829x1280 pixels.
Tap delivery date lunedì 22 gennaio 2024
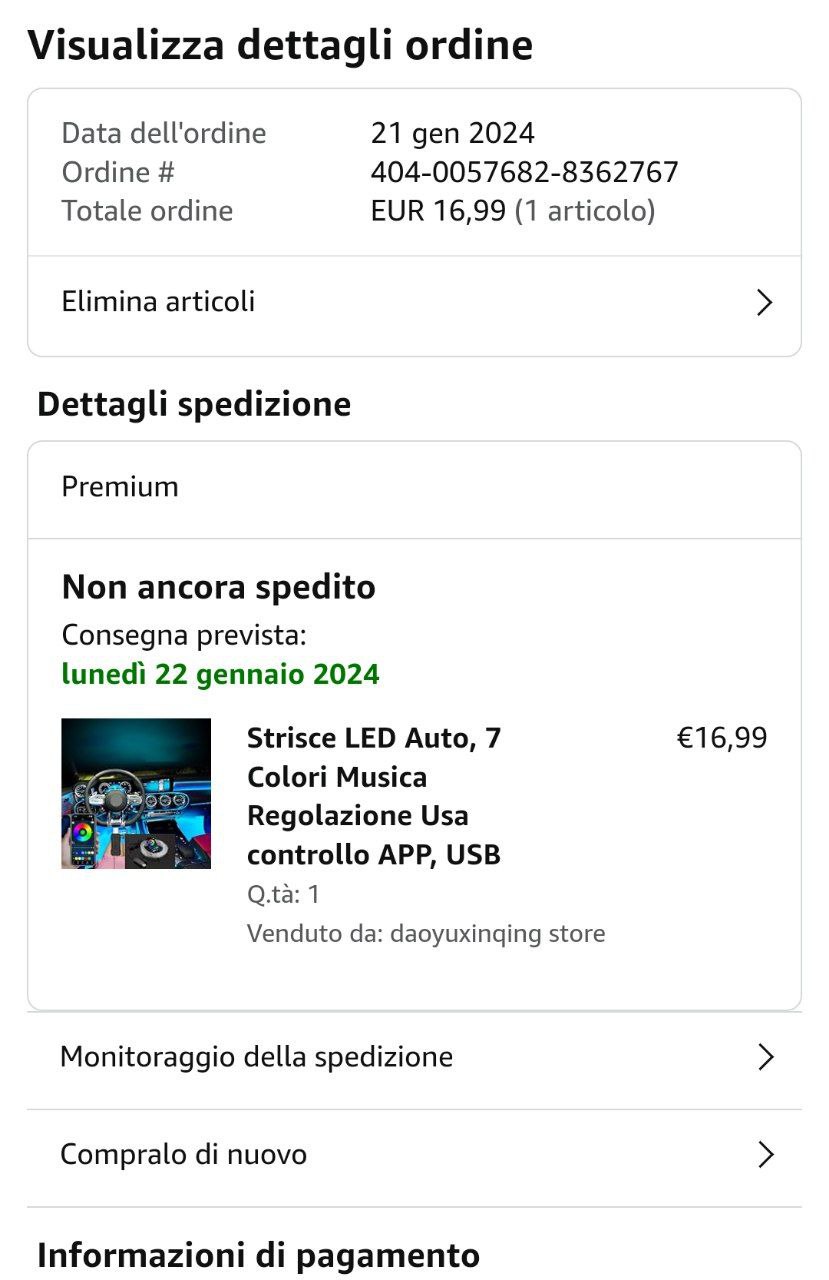pos(220,674)
